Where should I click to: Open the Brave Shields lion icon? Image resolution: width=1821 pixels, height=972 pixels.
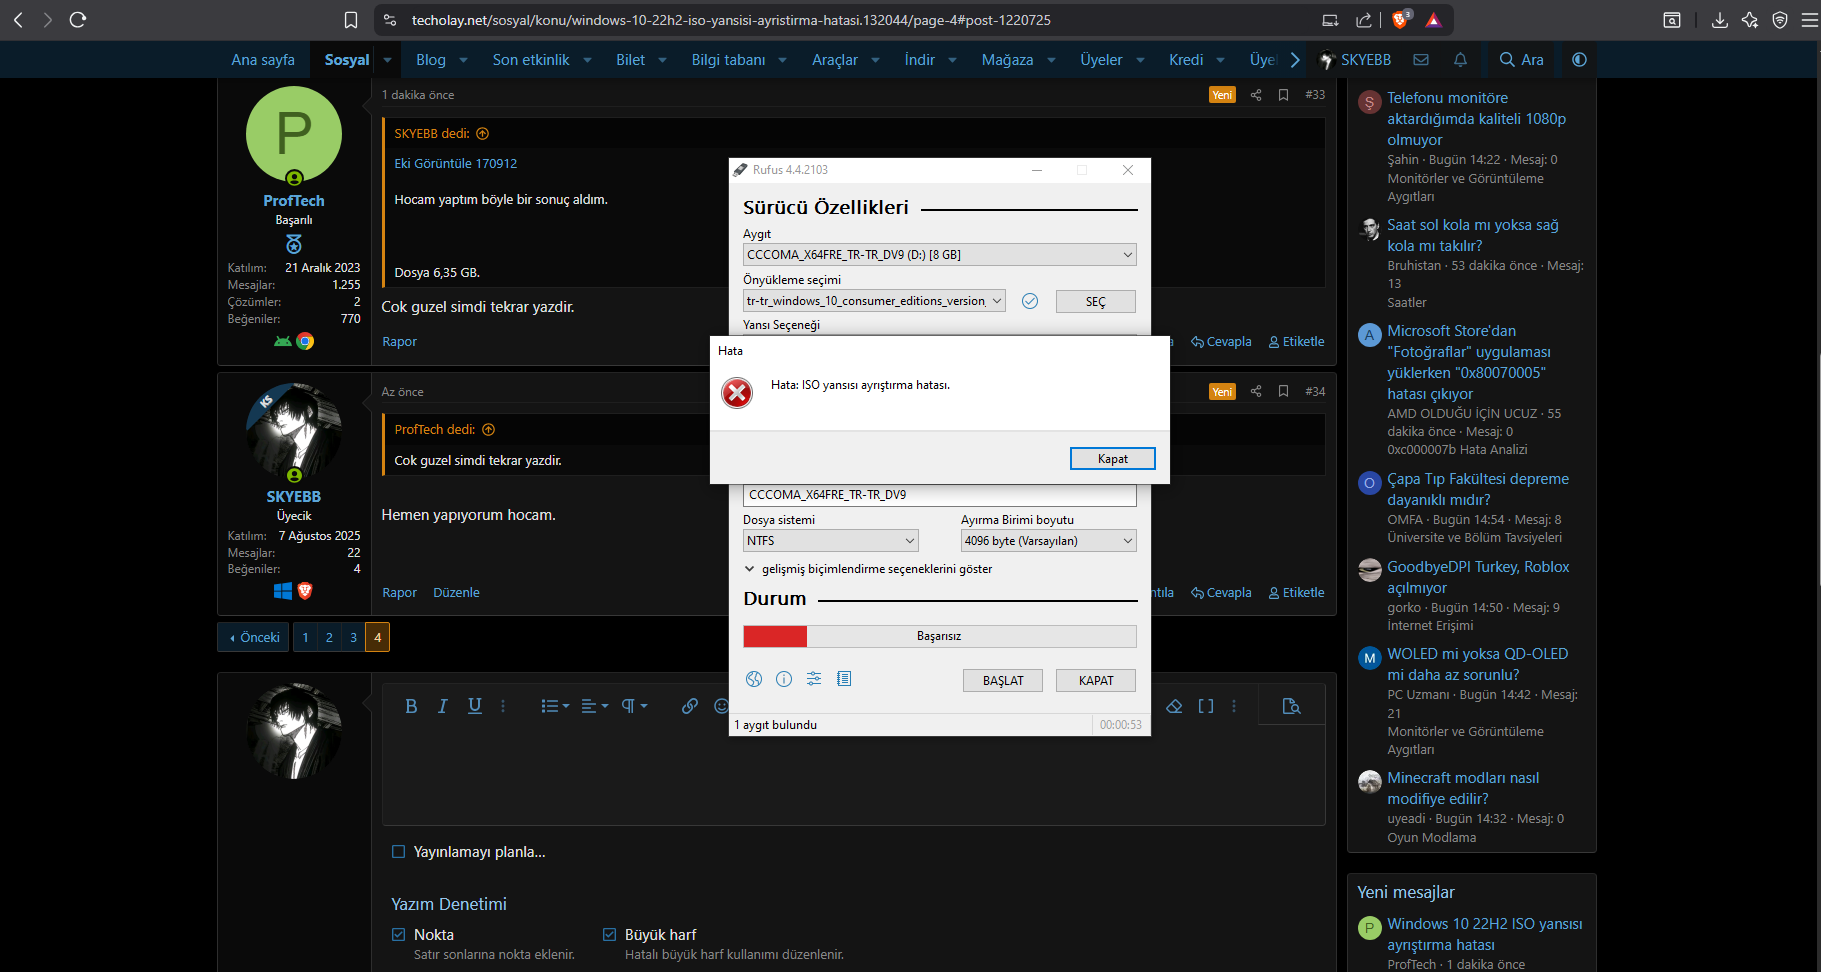coord(1400,20)
